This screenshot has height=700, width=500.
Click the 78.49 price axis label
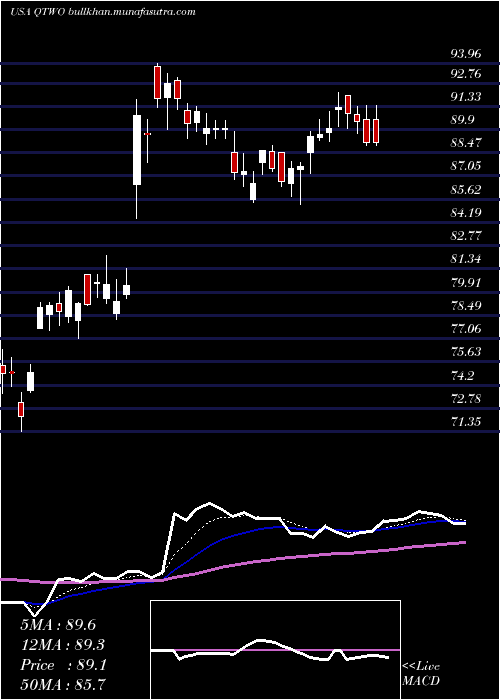(466, 306)
